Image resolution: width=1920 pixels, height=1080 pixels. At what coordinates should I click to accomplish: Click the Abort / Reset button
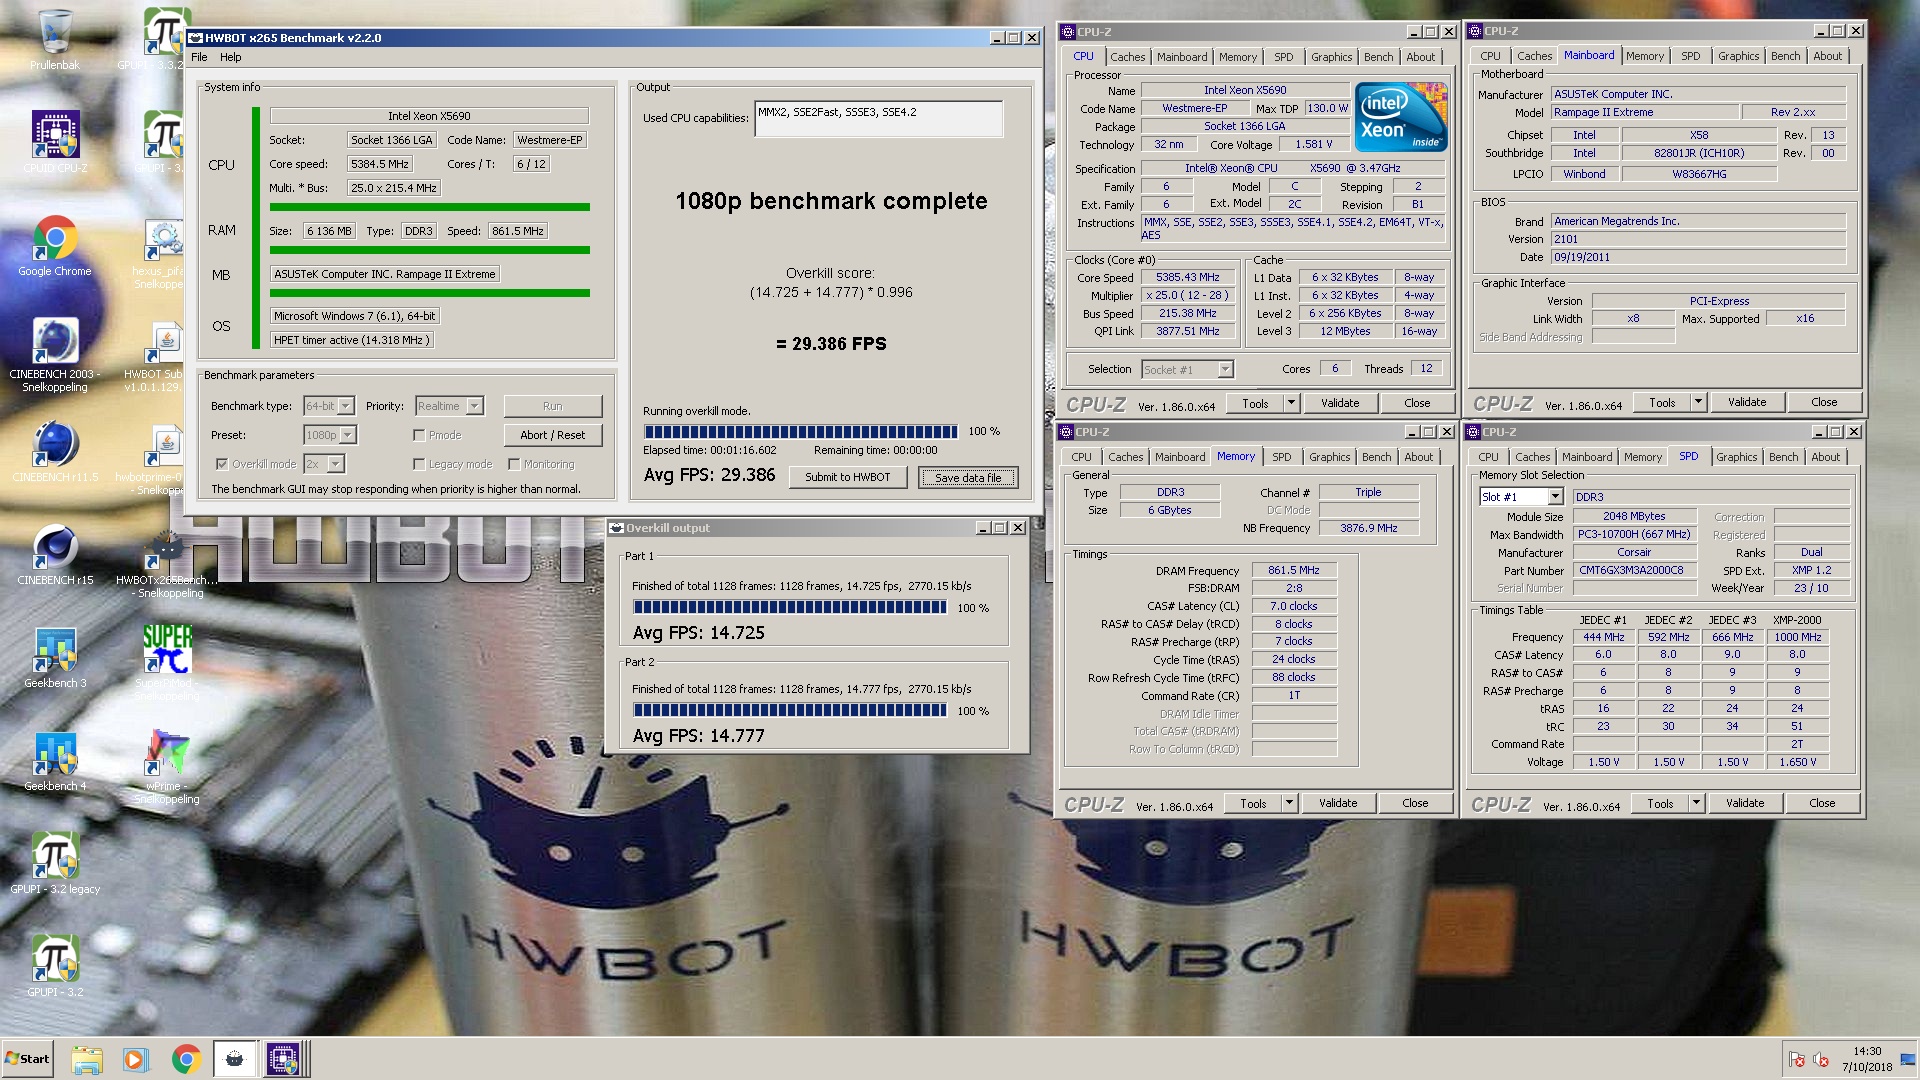click(x=553, y=435)
